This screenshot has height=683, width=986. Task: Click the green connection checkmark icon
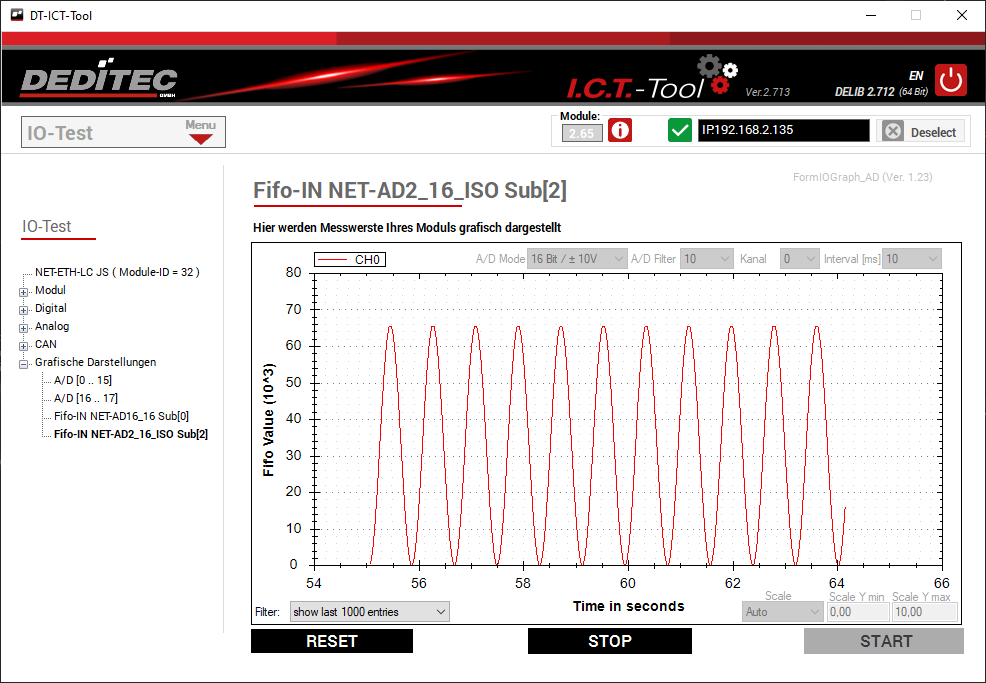pos(680,131)
